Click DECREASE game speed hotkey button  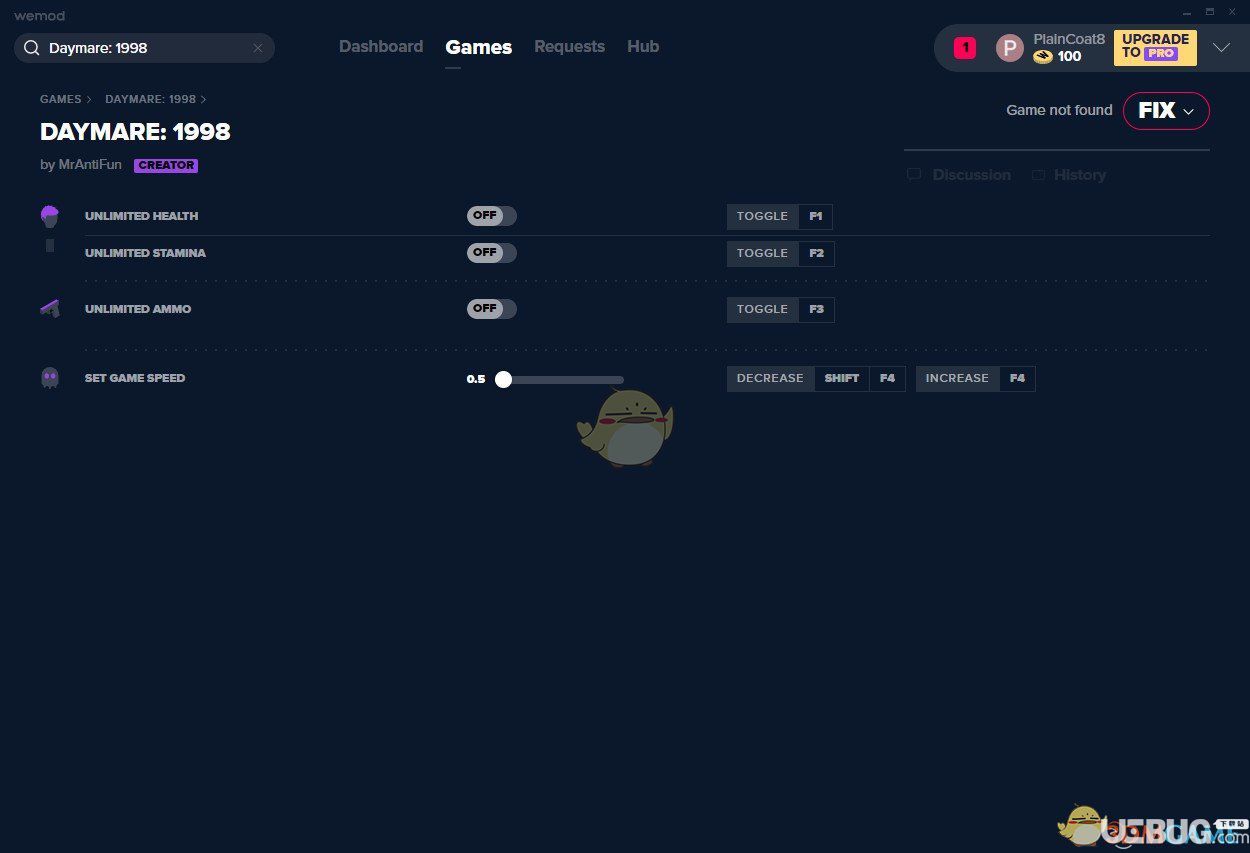(771, 378)
